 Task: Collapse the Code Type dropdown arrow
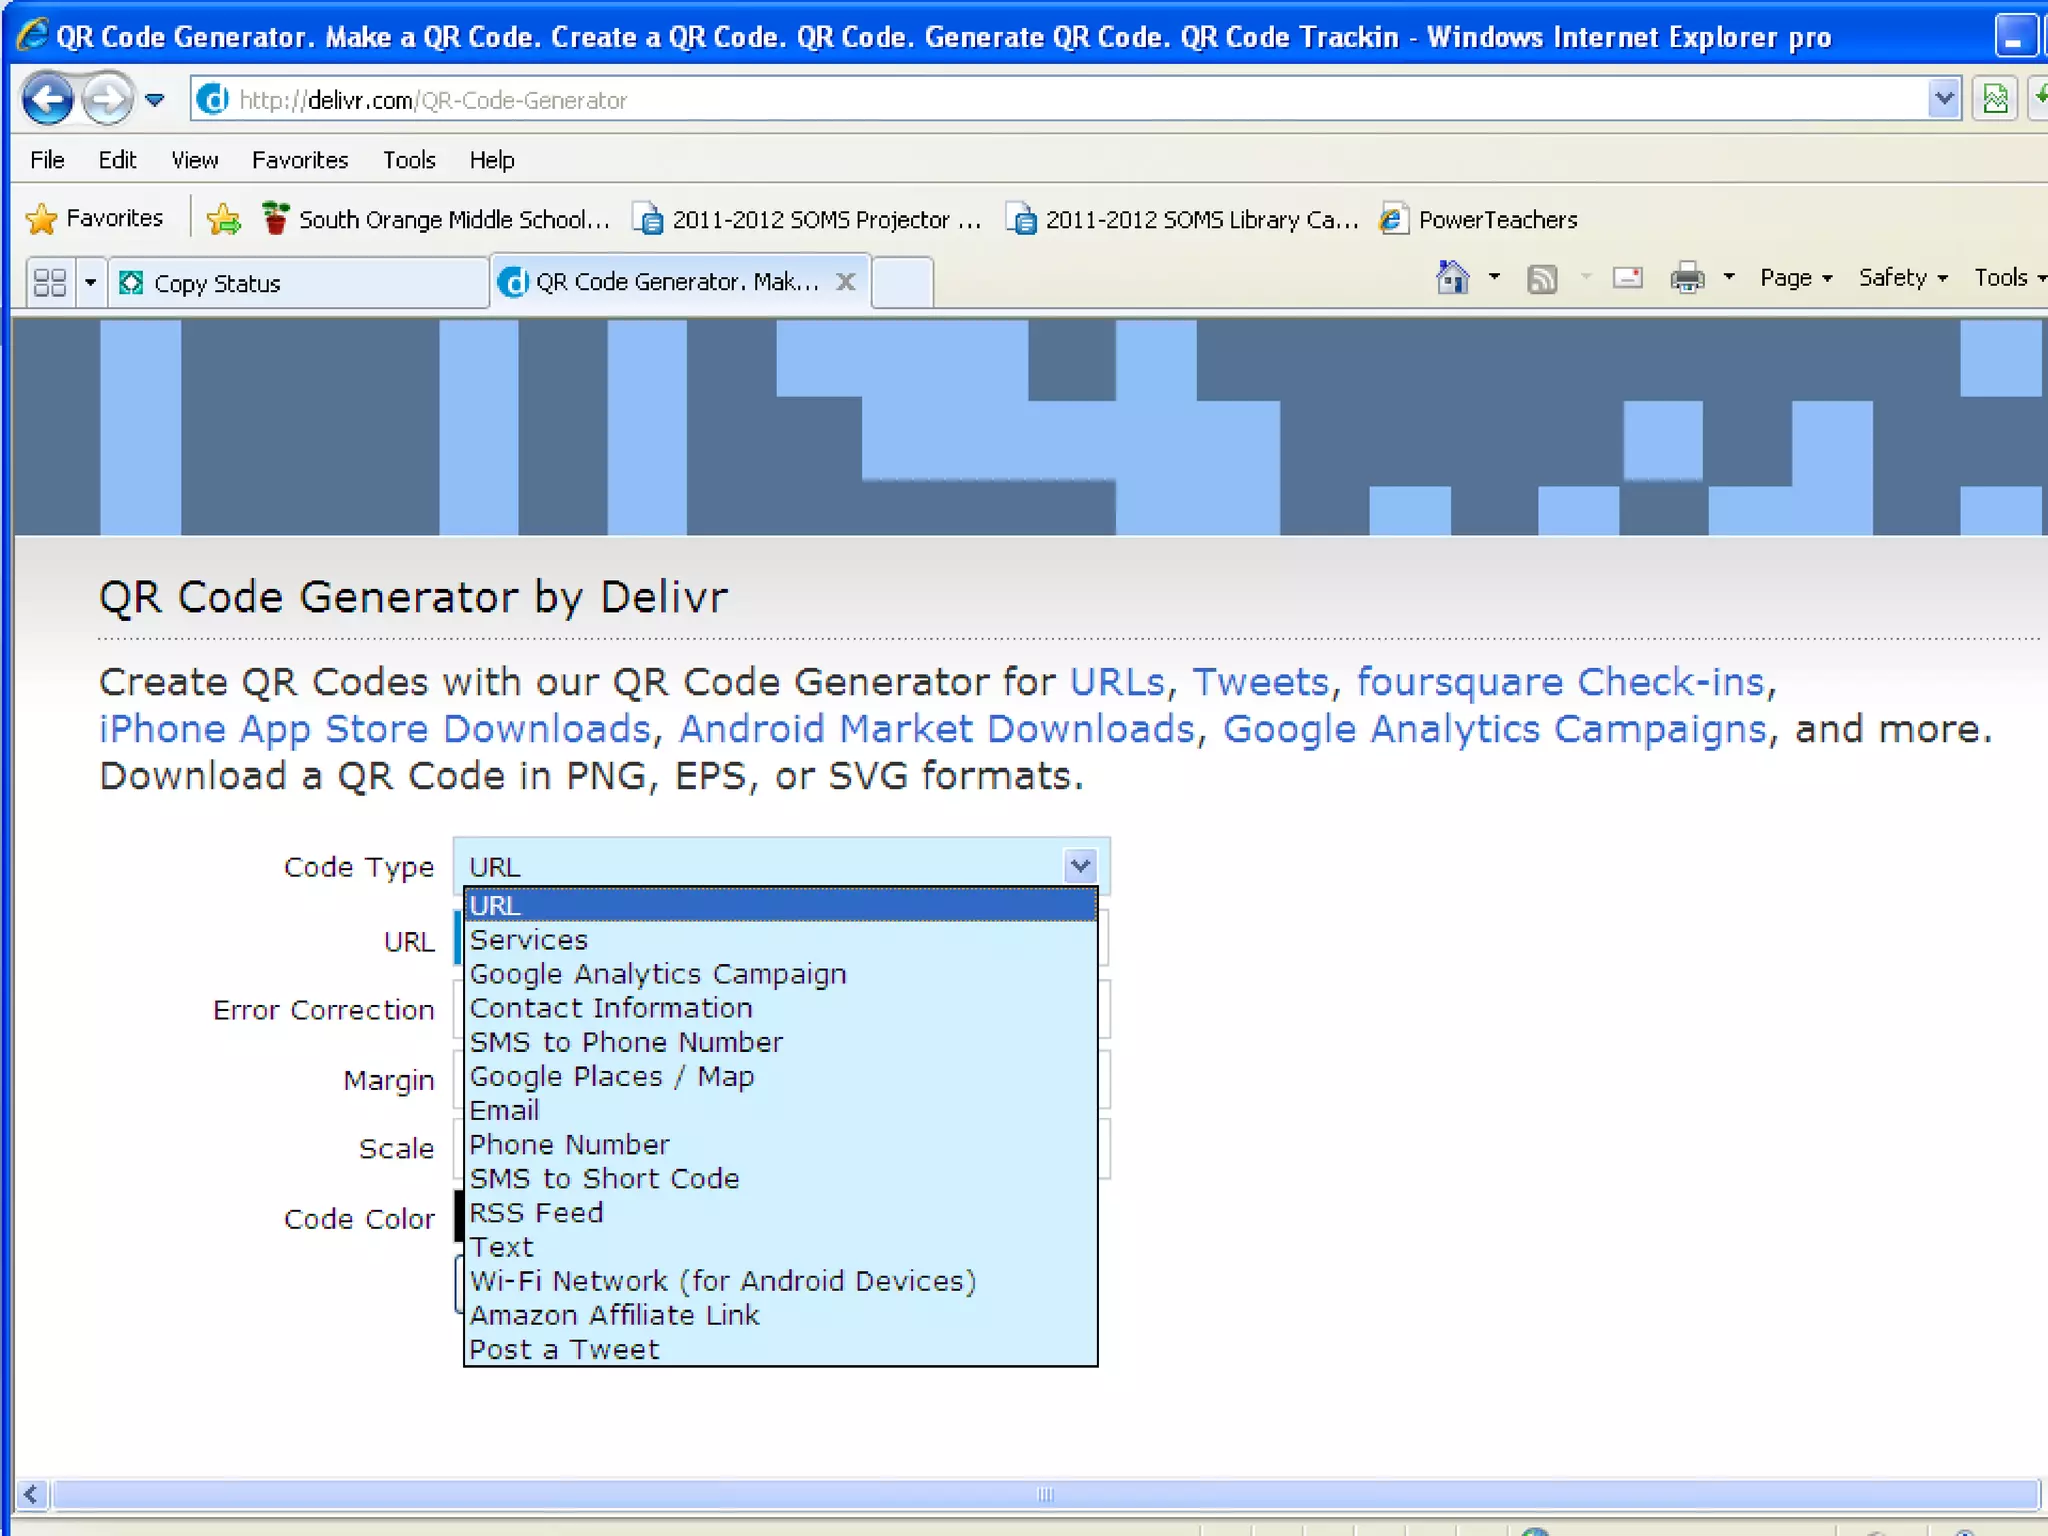tap(1080, 866)
